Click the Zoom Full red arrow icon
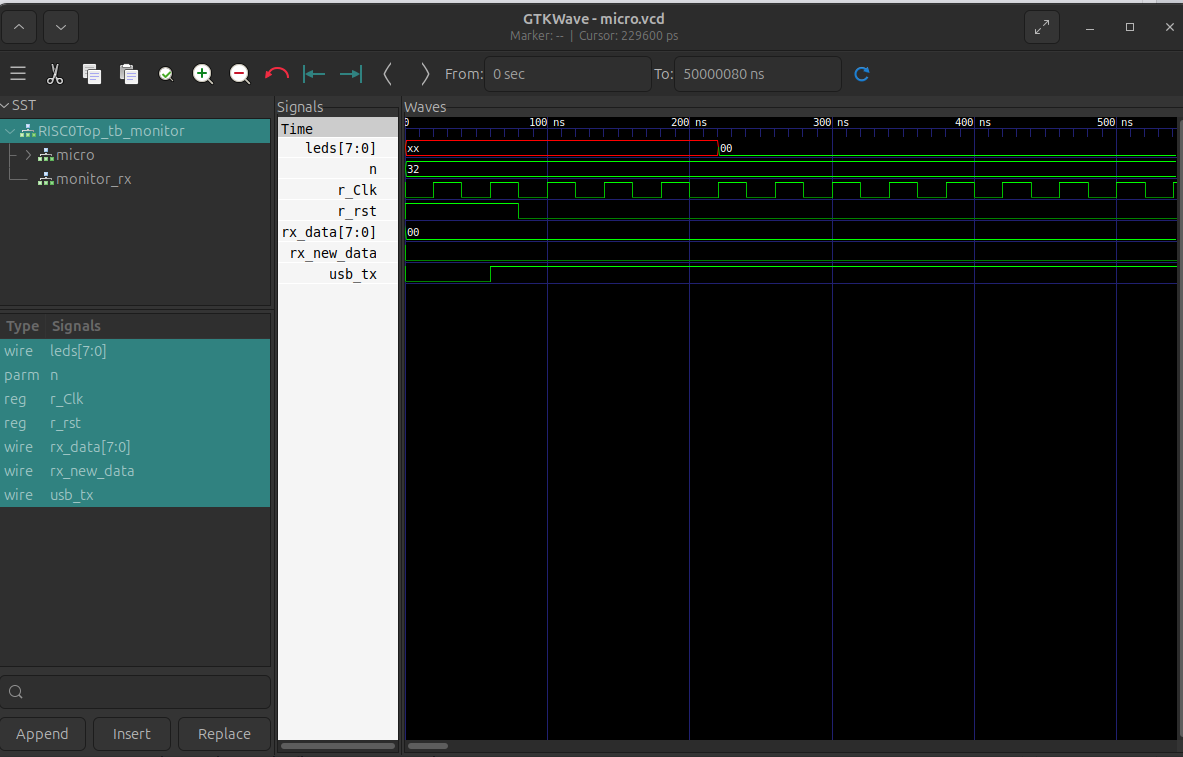Screen dimensions: 1183x757 click(x=276, y=73)
